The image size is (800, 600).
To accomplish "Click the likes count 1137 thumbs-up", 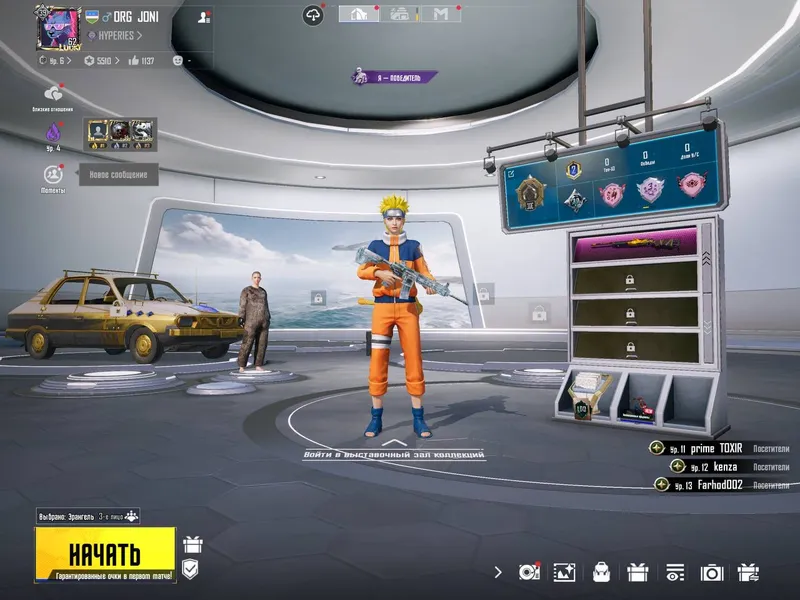I will click(x=141, y=61).
